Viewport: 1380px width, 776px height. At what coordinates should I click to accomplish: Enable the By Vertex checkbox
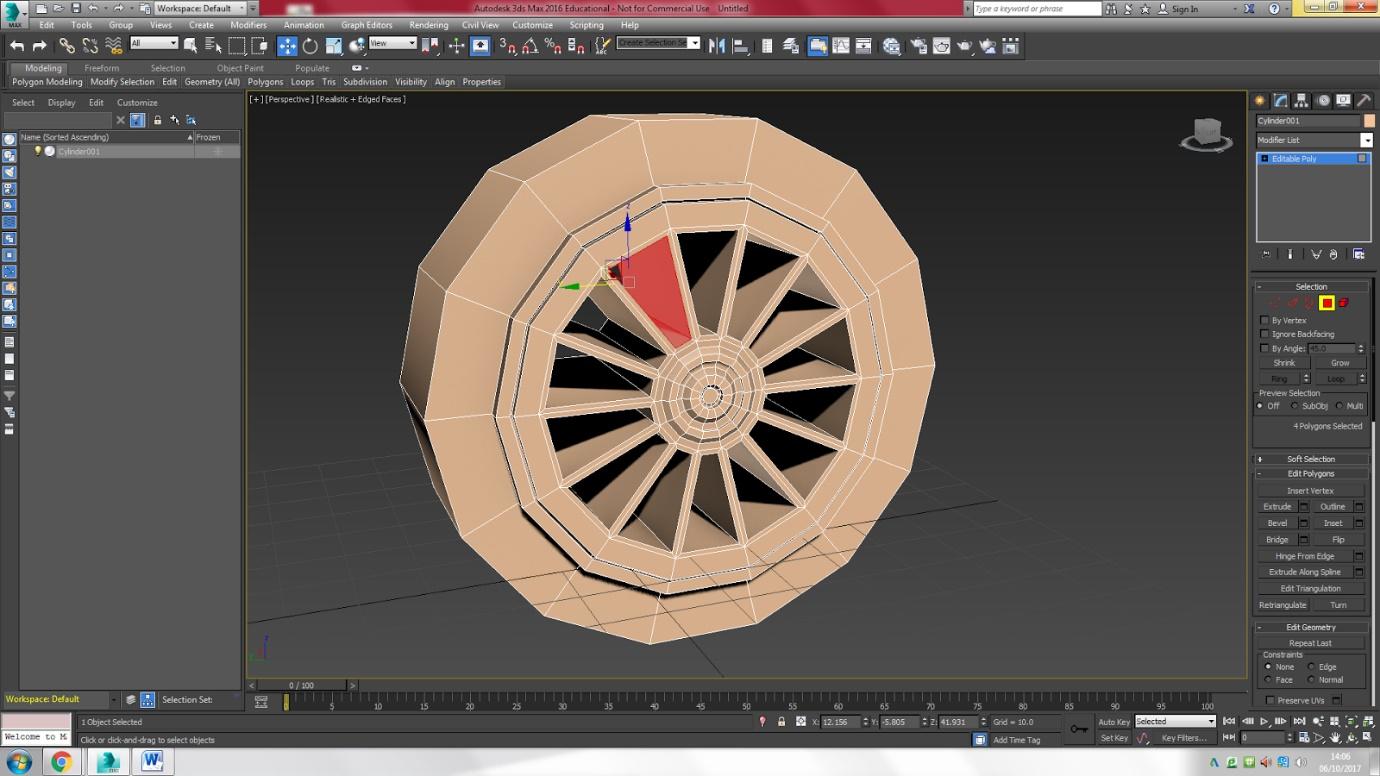tap(1265, 320)
